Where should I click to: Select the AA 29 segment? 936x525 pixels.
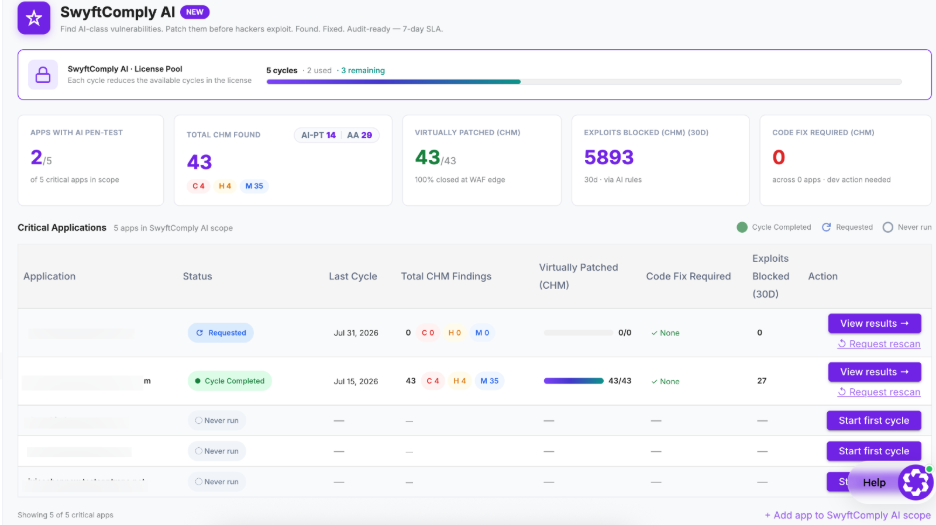point(359,135)
